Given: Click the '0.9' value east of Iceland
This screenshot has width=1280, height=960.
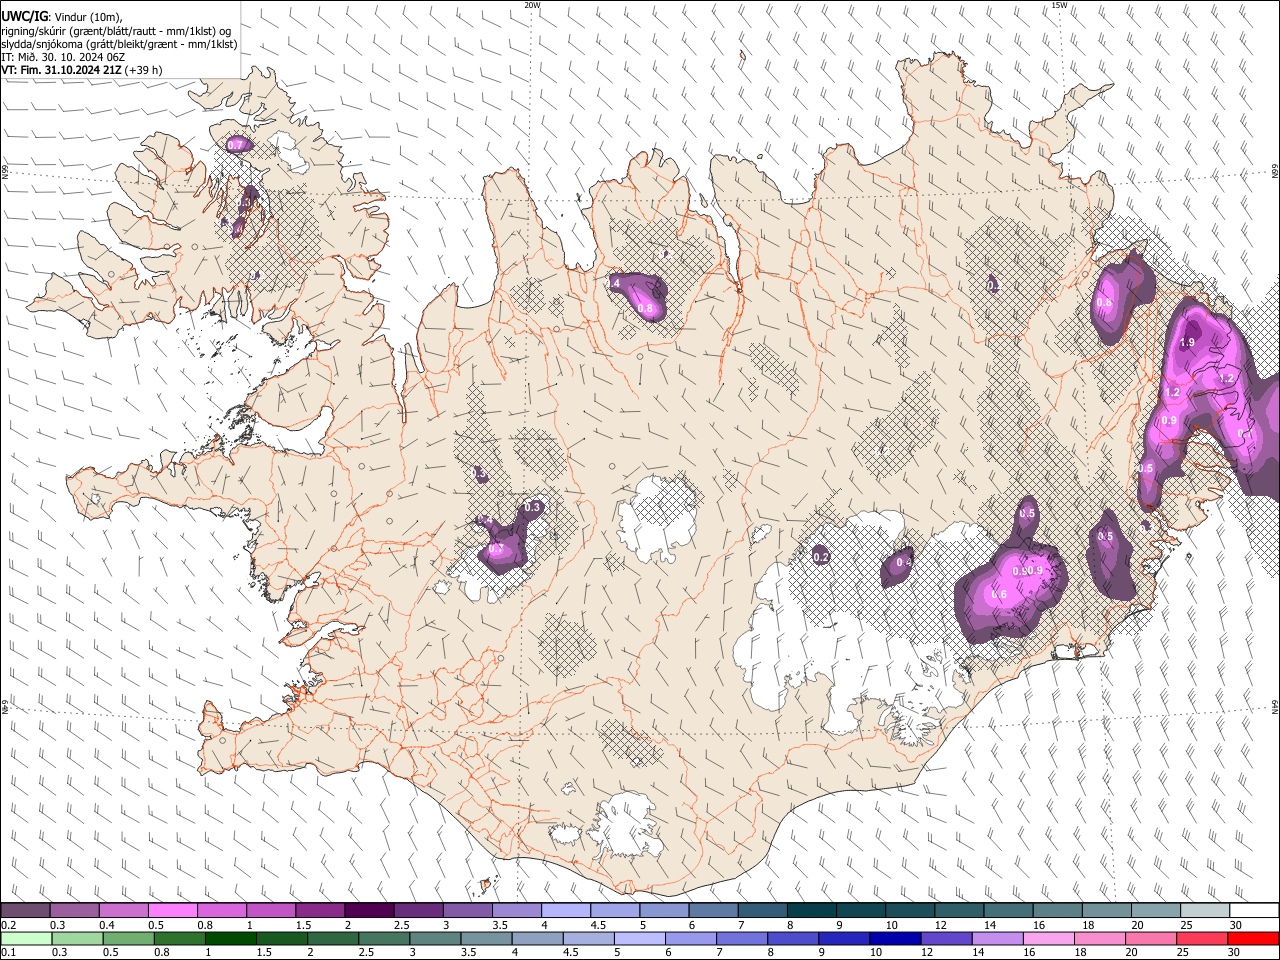Looking at the screenshot, I should click(x=1169, y=421).
